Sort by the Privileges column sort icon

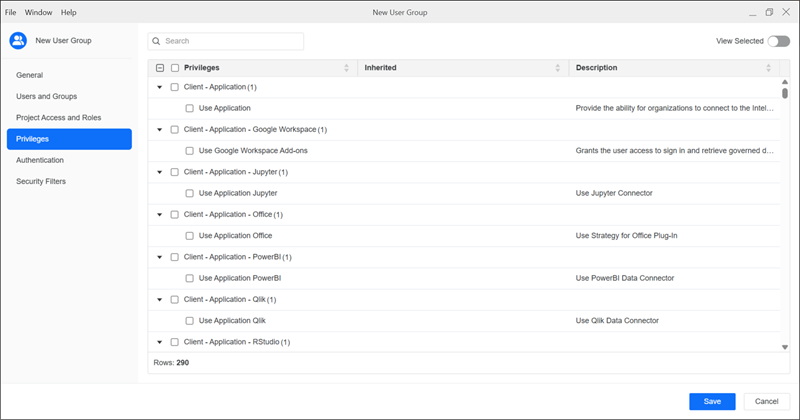(347, 68)
